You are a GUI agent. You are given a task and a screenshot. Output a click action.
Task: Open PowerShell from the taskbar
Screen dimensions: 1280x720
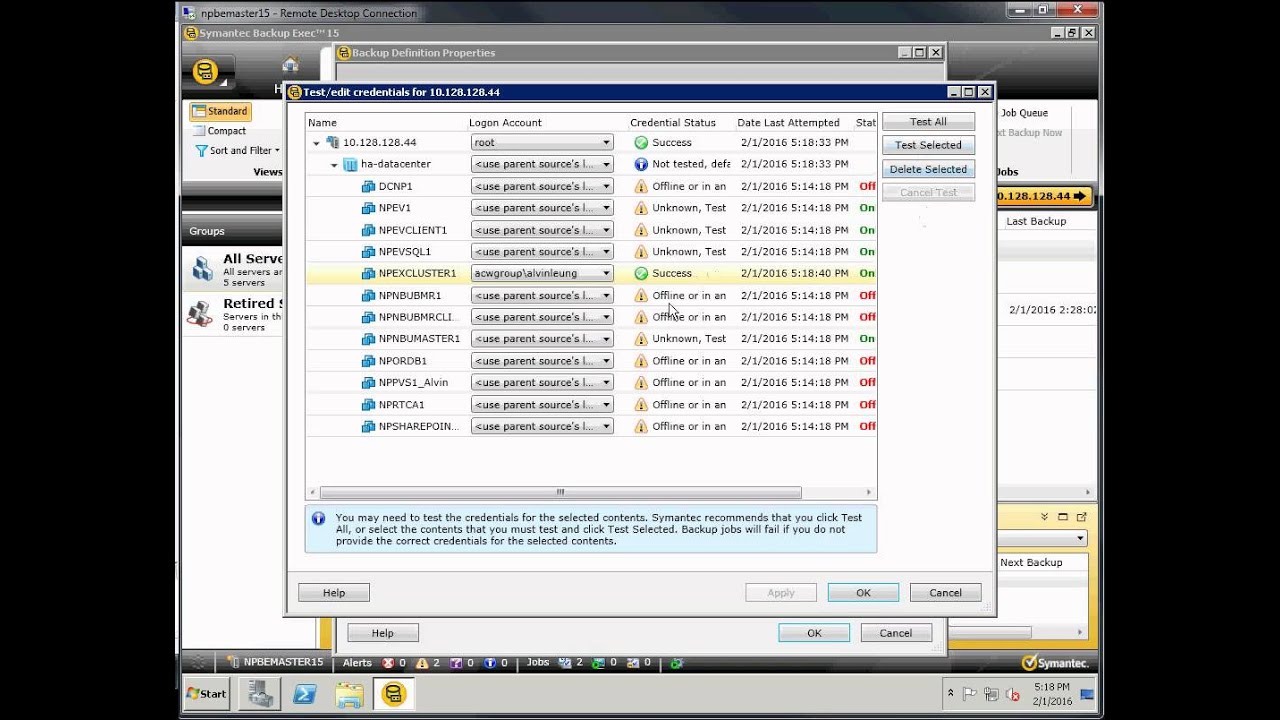pyautogui.click(x=305, y=694)
